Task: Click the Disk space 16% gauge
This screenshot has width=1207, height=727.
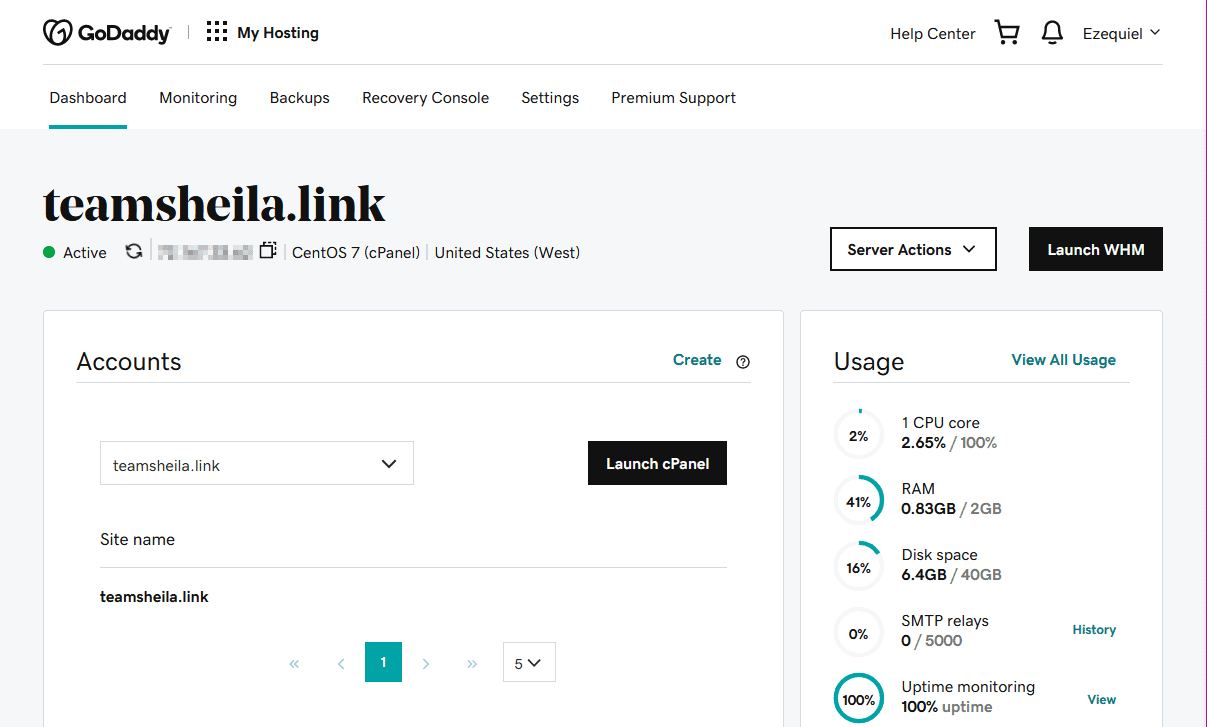Action: (859, 567)
